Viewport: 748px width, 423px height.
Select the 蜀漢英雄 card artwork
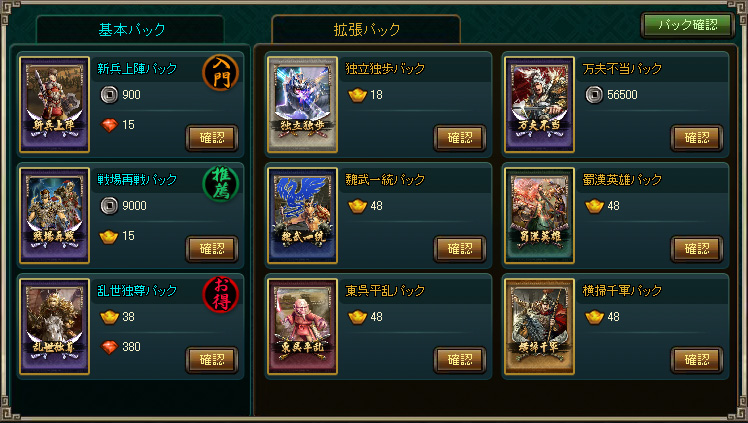[x=540, y=216]
